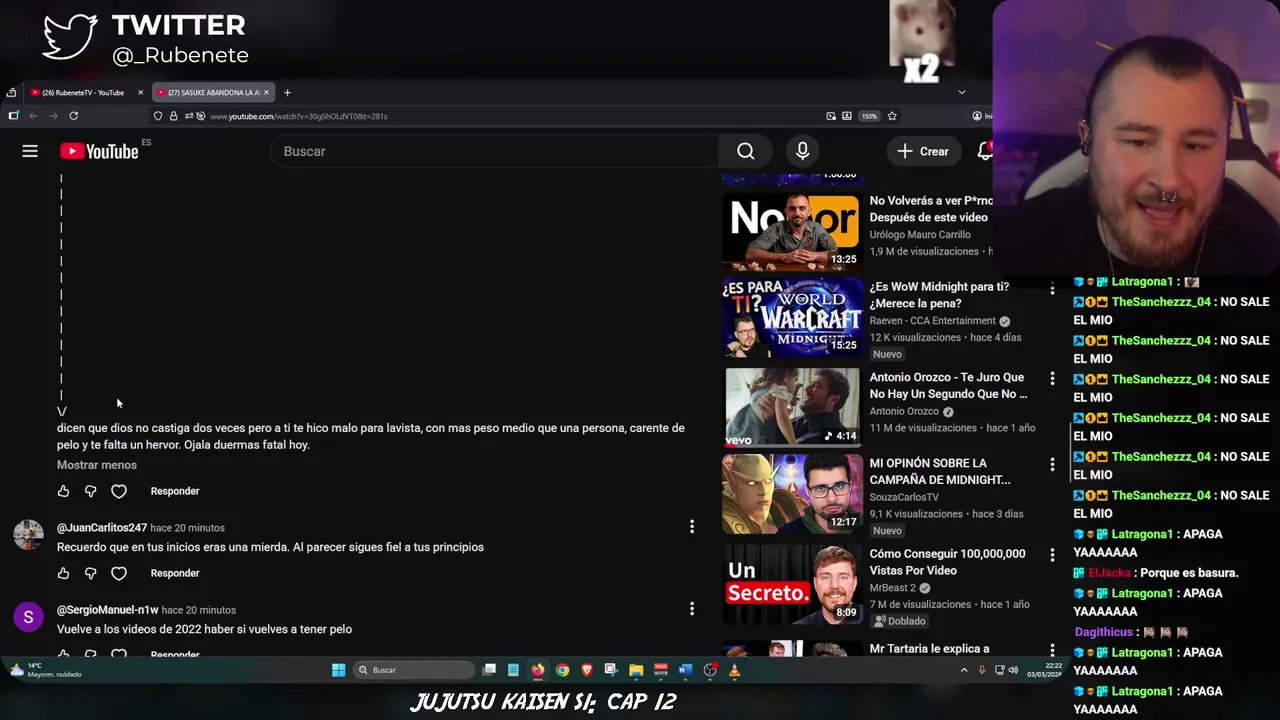Open the volume control in system tray
This screenshot has width=1280, height=720.
(x=1013, y=670)
